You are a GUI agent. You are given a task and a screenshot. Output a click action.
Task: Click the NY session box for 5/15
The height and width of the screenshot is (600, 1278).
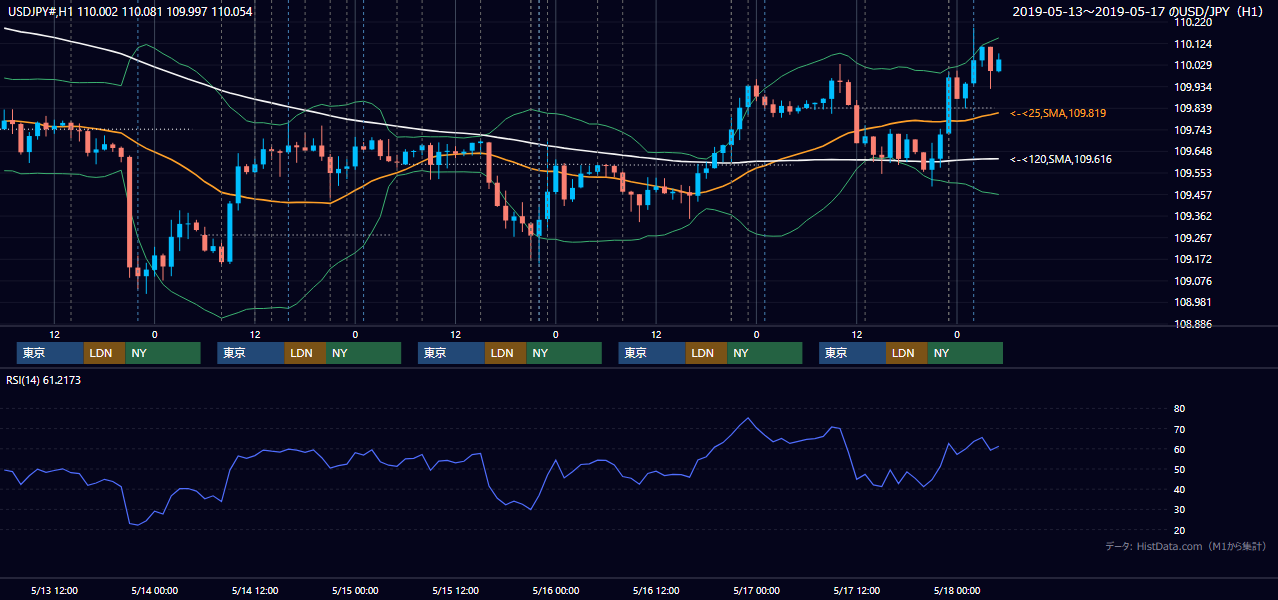coord(564,353)
